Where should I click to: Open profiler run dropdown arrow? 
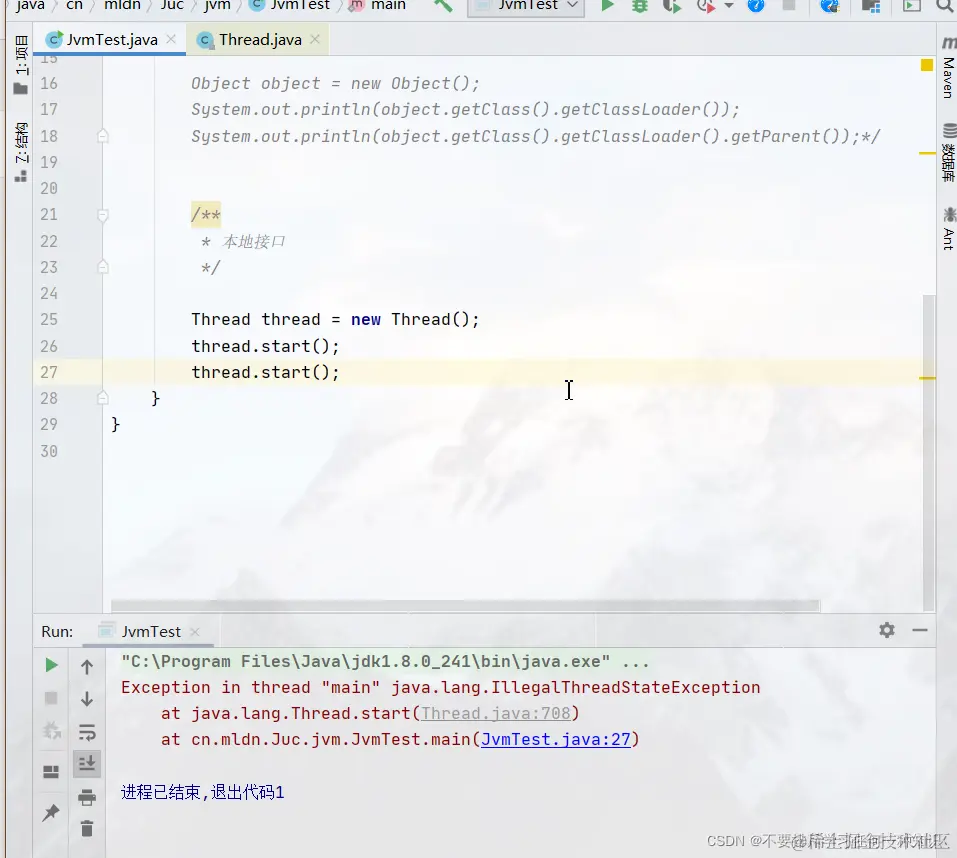coord(729,5)
